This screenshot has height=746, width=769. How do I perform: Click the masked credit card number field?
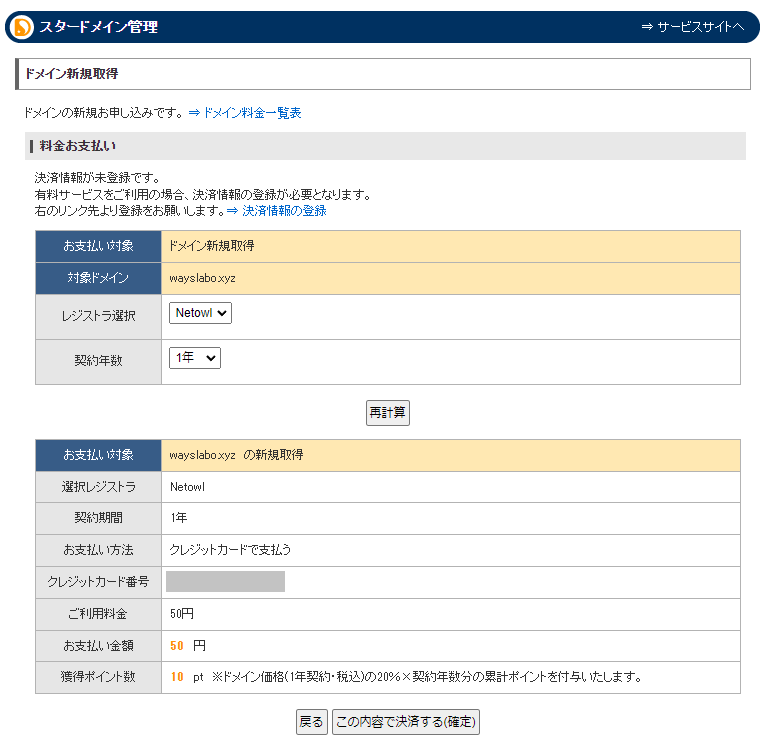pyautogui.click(x=226, y=582)
